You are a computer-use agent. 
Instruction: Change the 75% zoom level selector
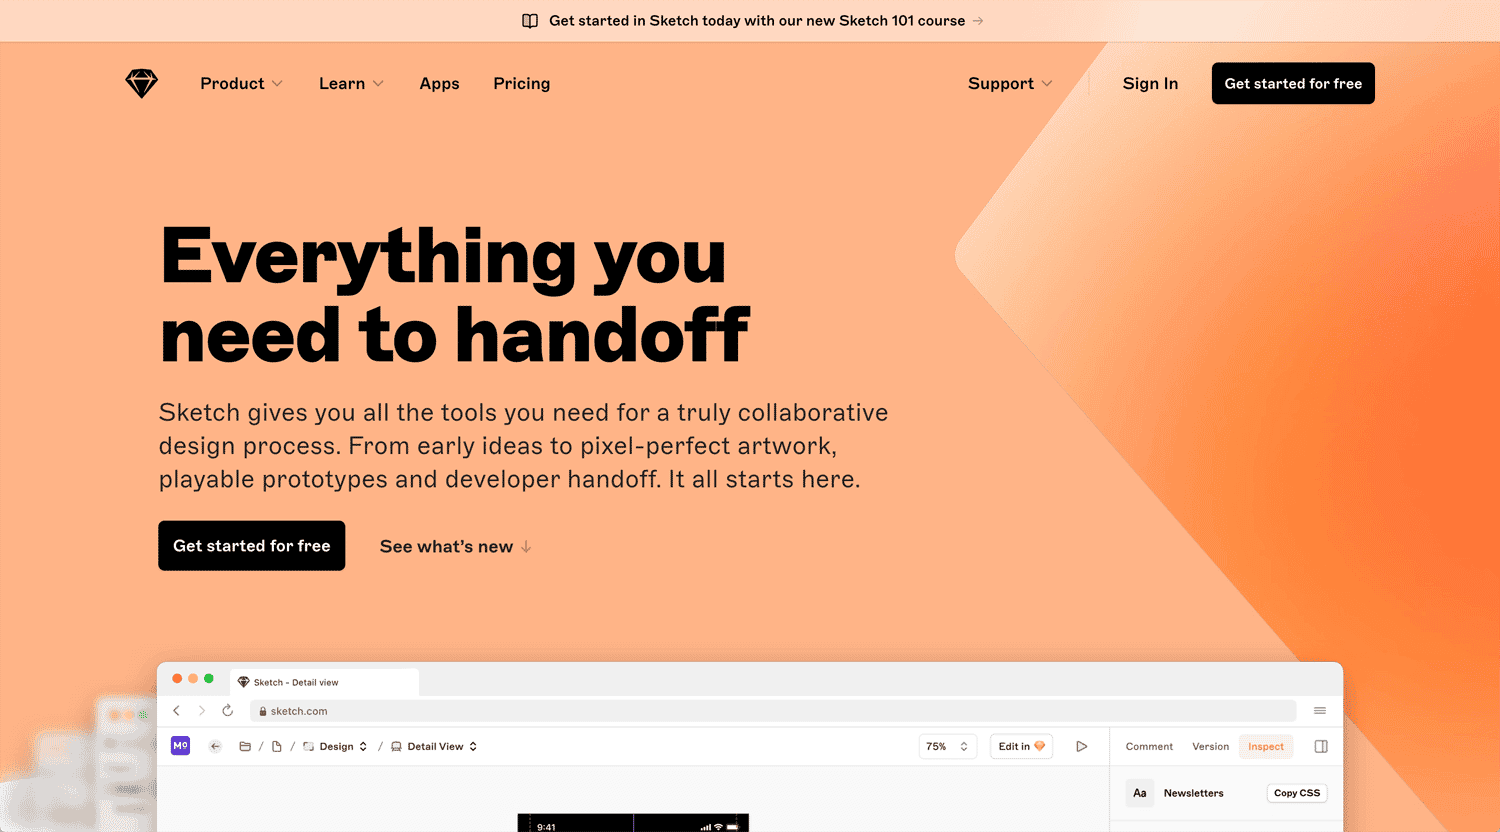click(947, 746)
